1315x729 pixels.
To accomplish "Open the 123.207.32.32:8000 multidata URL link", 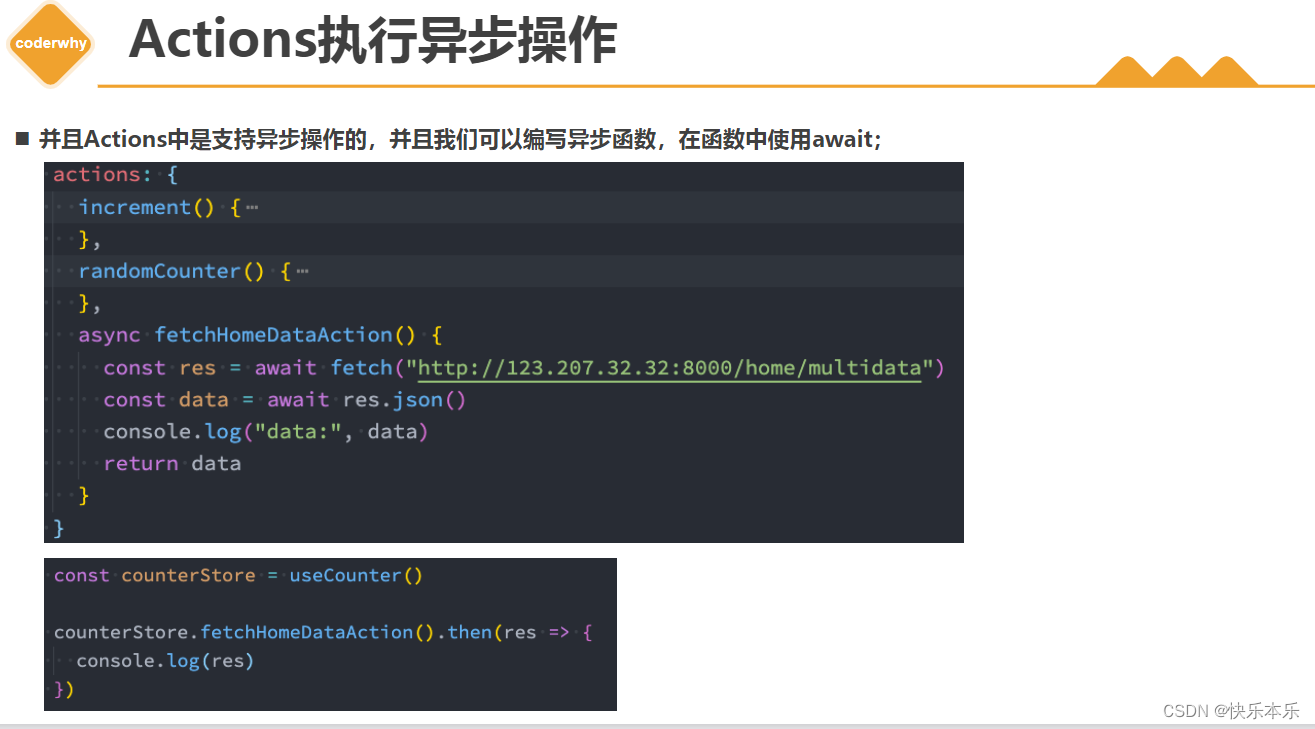I will 669,368.
